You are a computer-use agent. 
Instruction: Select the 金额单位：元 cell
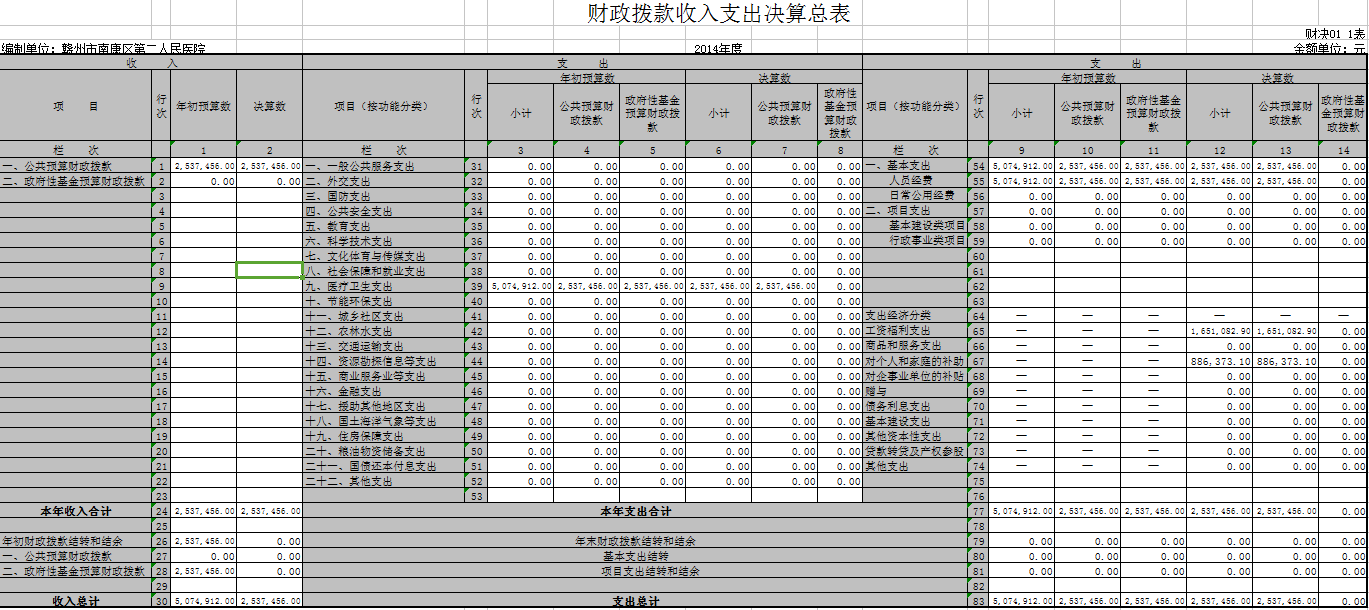coord(1330,48)
